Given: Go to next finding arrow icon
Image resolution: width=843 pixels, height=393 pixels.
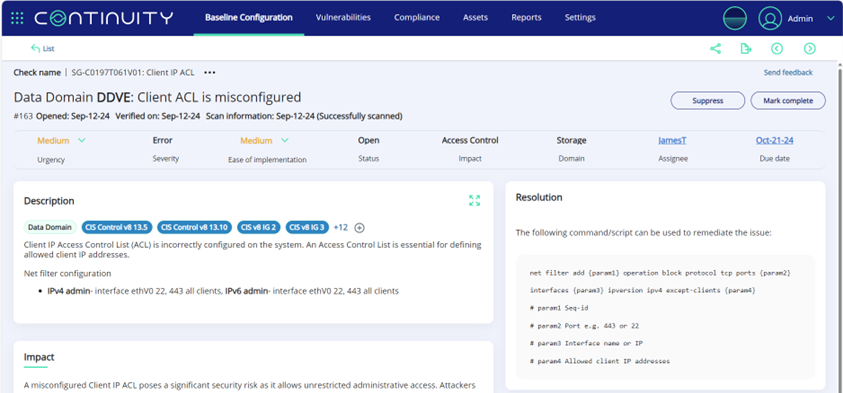Looking at the screenshot, I should tap(810, 49).
